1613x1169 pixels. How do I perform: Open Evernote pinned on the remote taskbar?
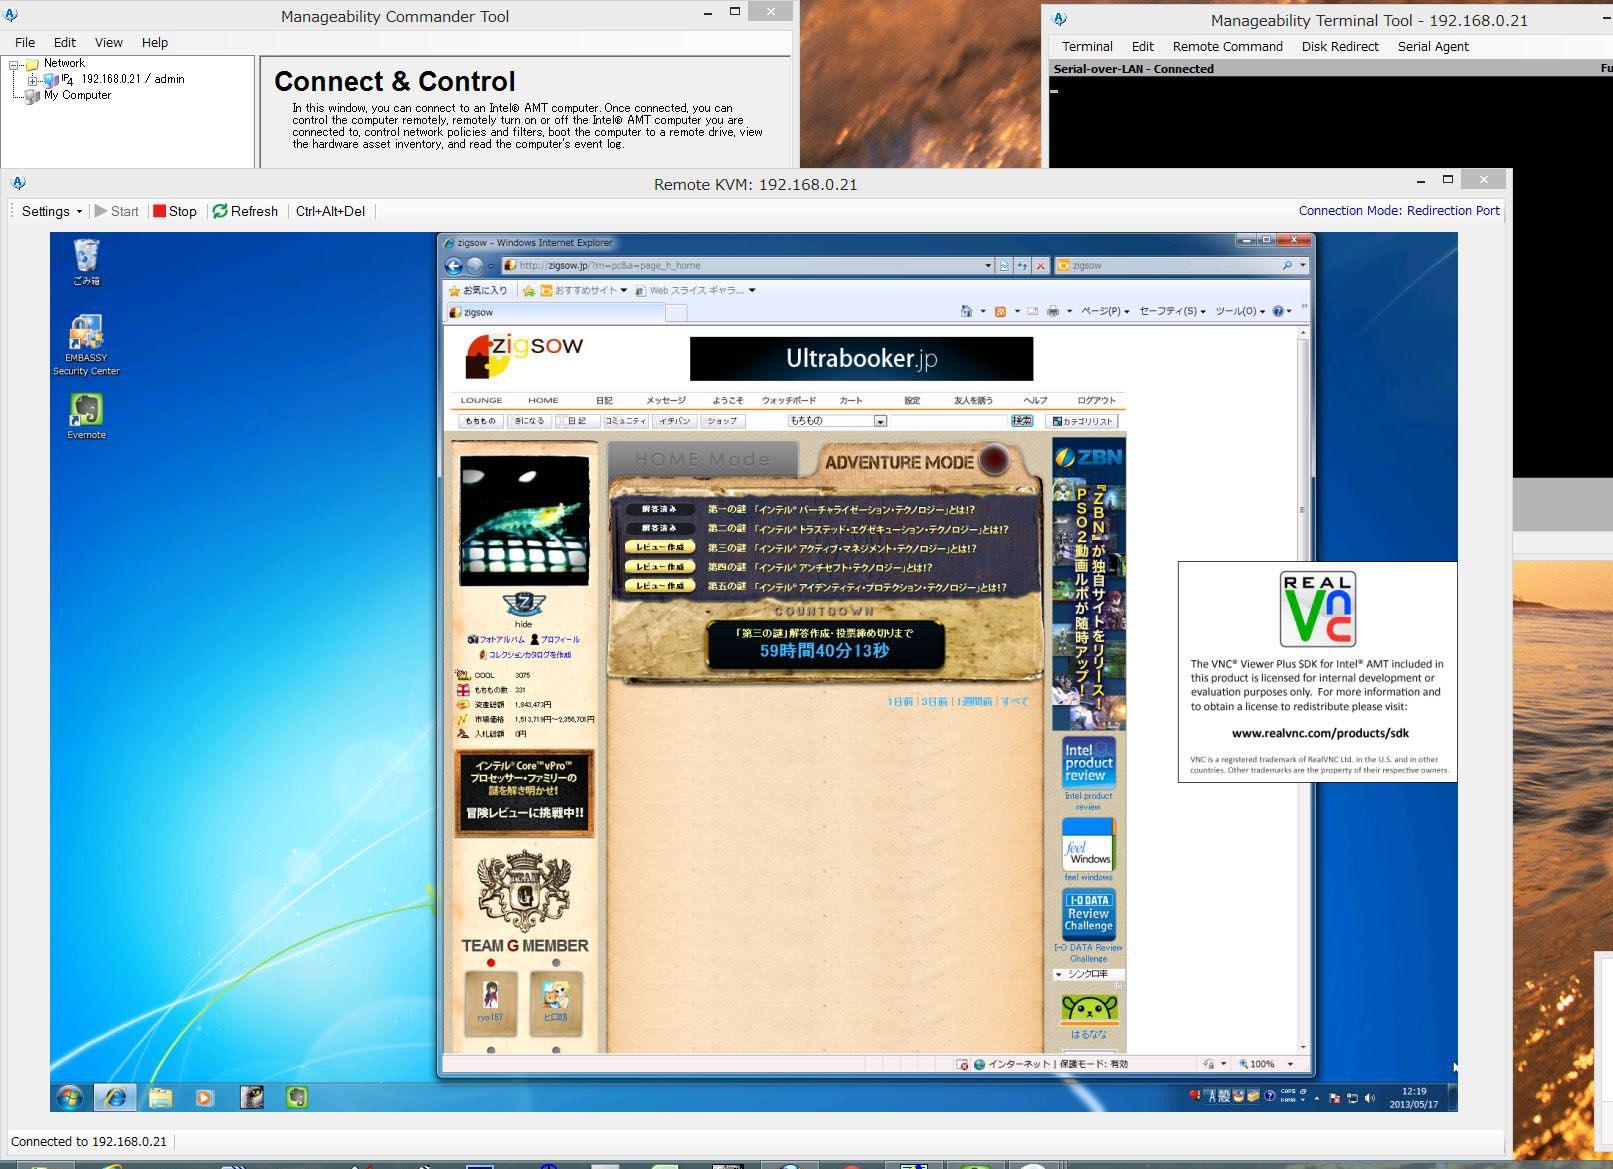[296, 1097]
